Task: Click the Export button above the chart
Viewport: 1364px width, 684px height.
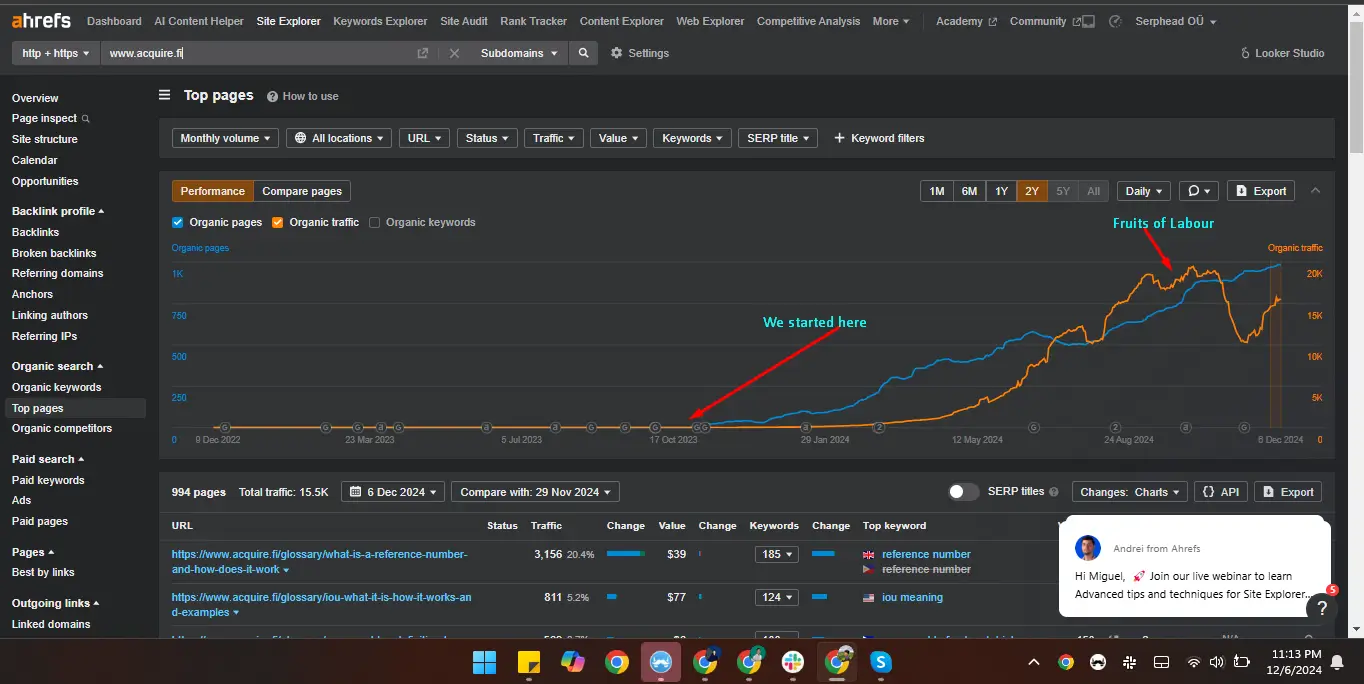Action: [1261, 191]
